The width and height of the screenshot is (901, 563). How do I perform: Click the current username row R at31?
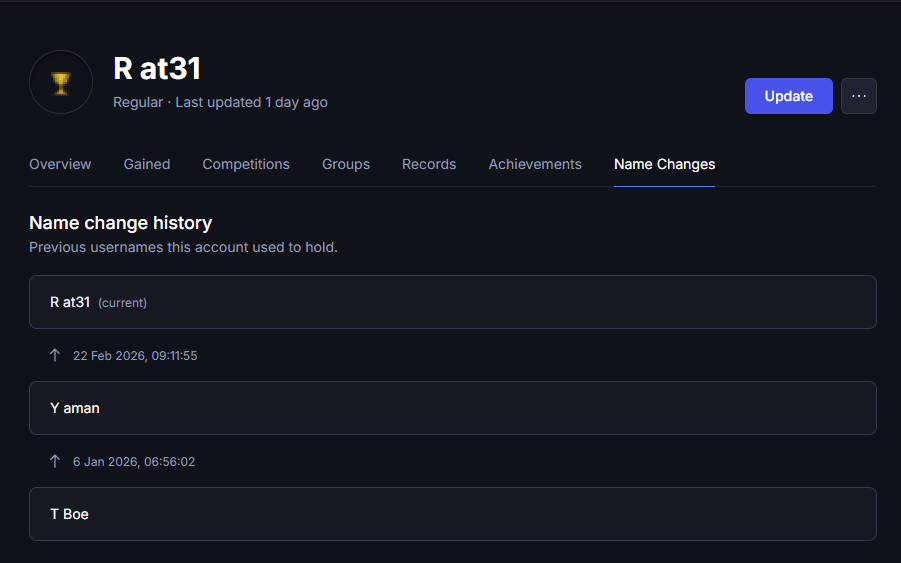[x=452, y=302]
